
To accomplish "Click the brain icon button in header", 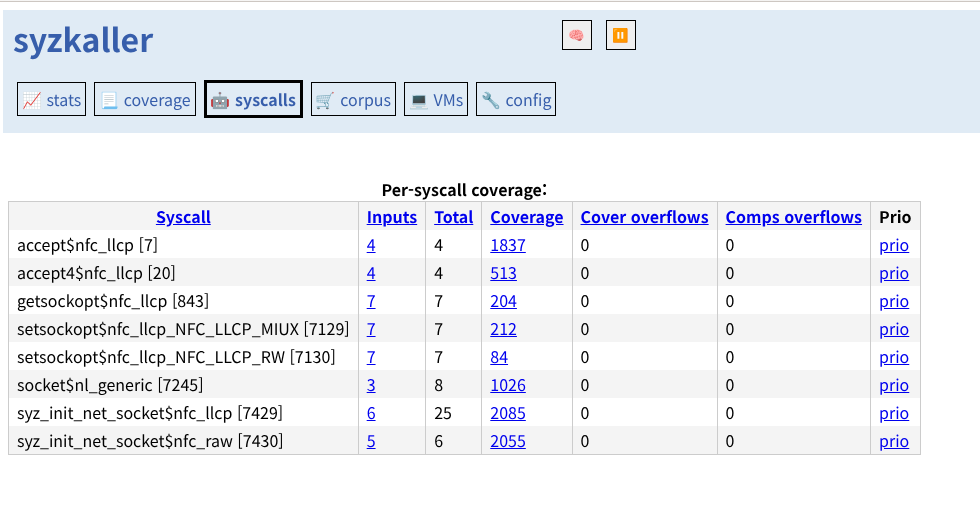I will tap(576, 35).
